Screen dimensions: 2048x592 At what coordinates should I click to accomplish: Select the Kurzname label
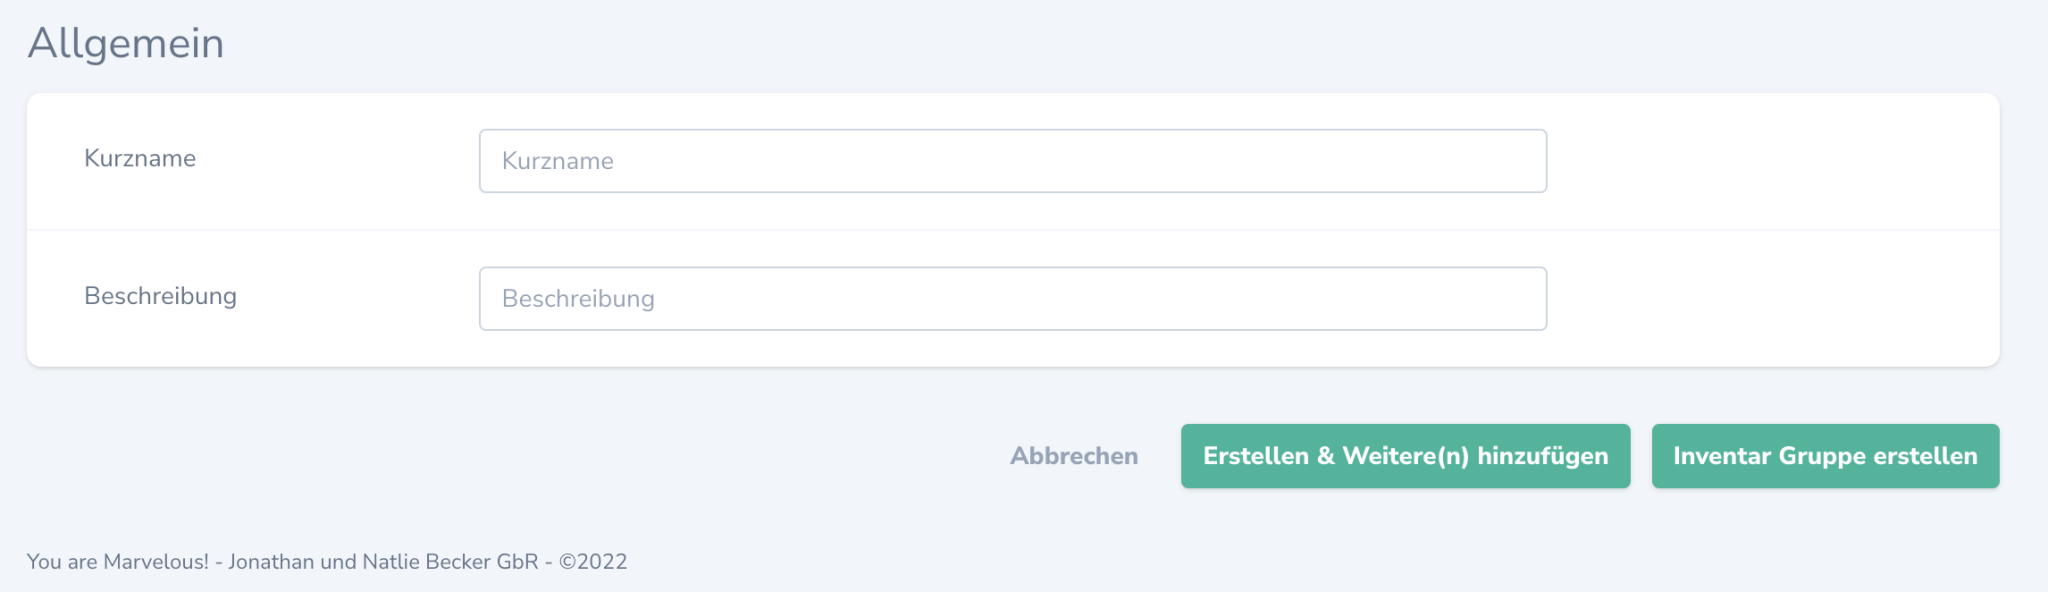click(x=140, y=158)
